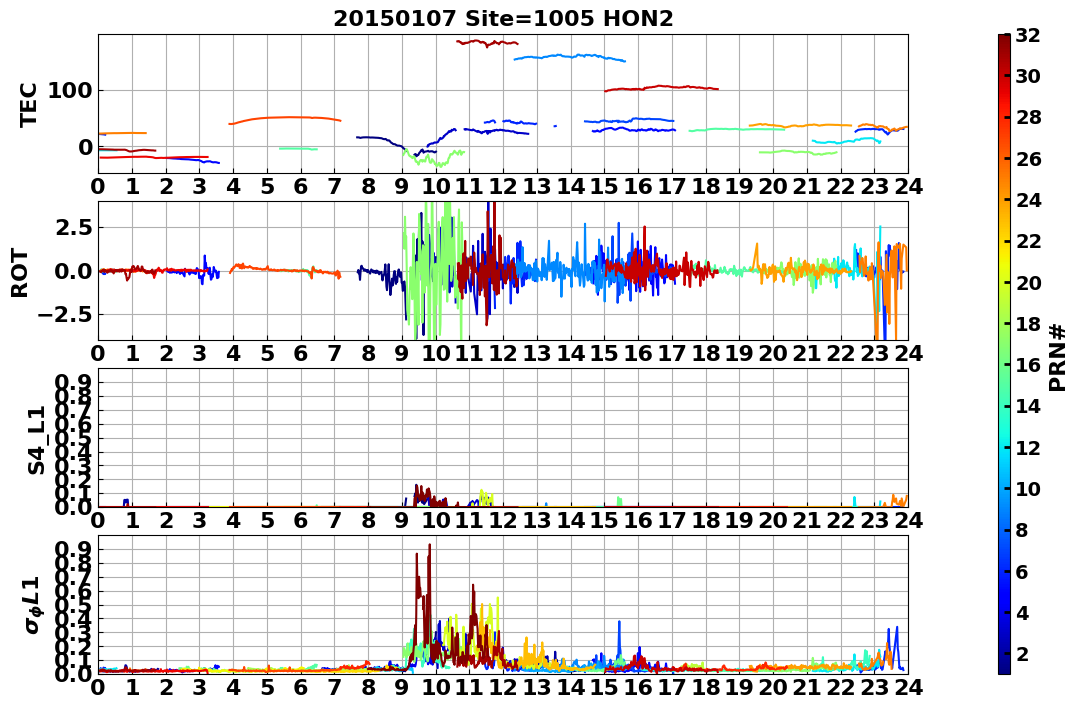
Task: Click colorbar tick label '30'
Action: click(1028, 76)
